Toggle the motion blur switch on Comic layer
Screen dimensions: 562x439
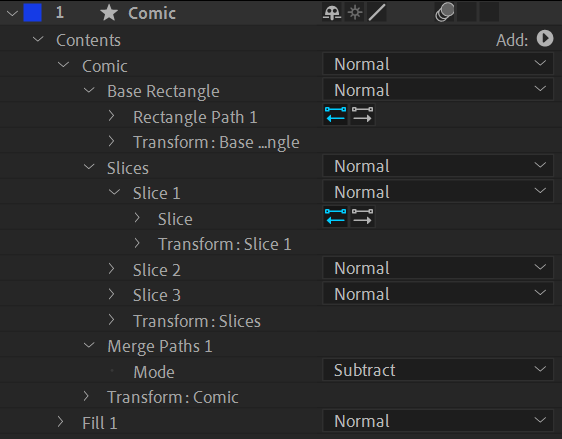click(444, 13)
